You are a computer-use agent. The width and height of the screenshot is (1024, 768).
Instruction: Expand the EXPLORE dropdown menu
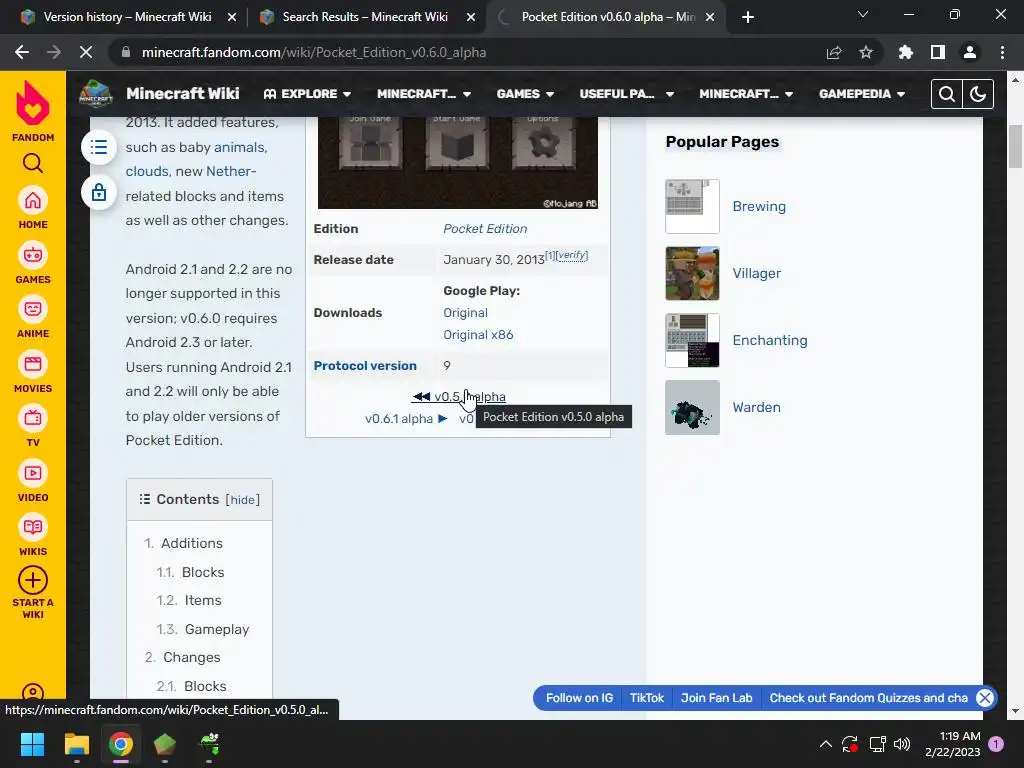click(308, 94)
